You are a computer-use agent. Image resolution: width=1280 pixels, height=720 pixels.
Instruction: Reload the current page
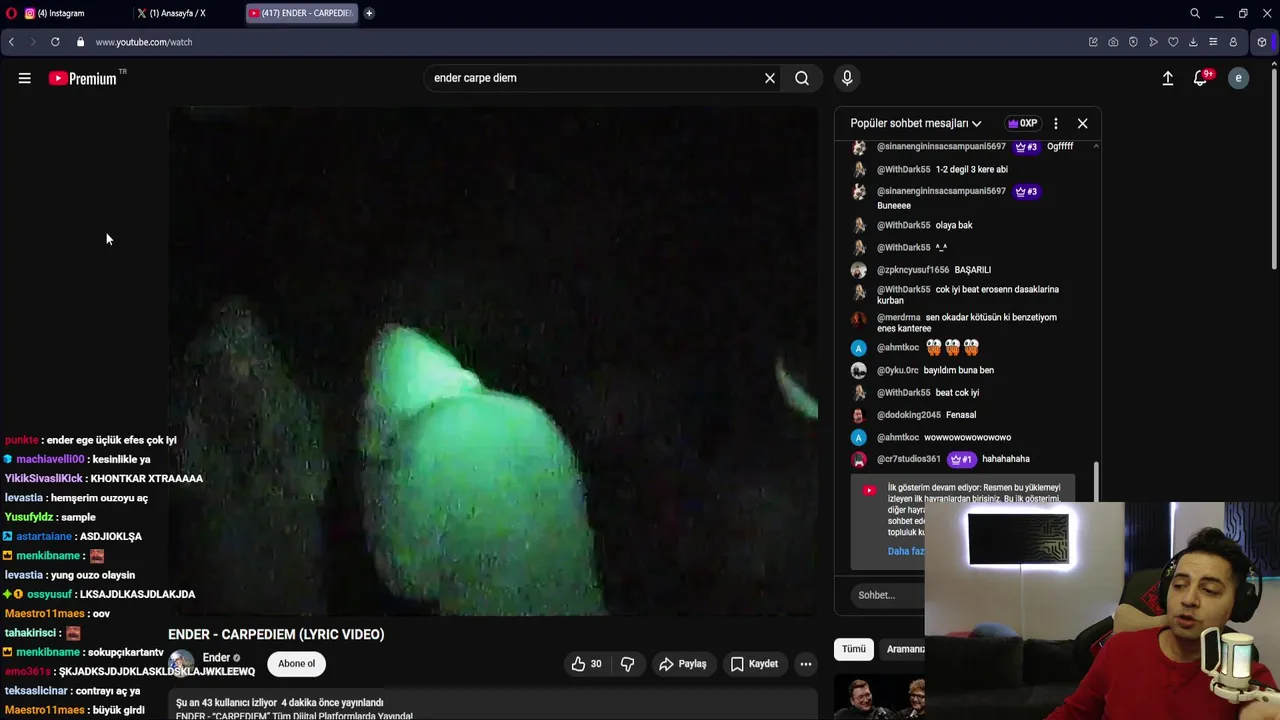click(x=55, y=42)
